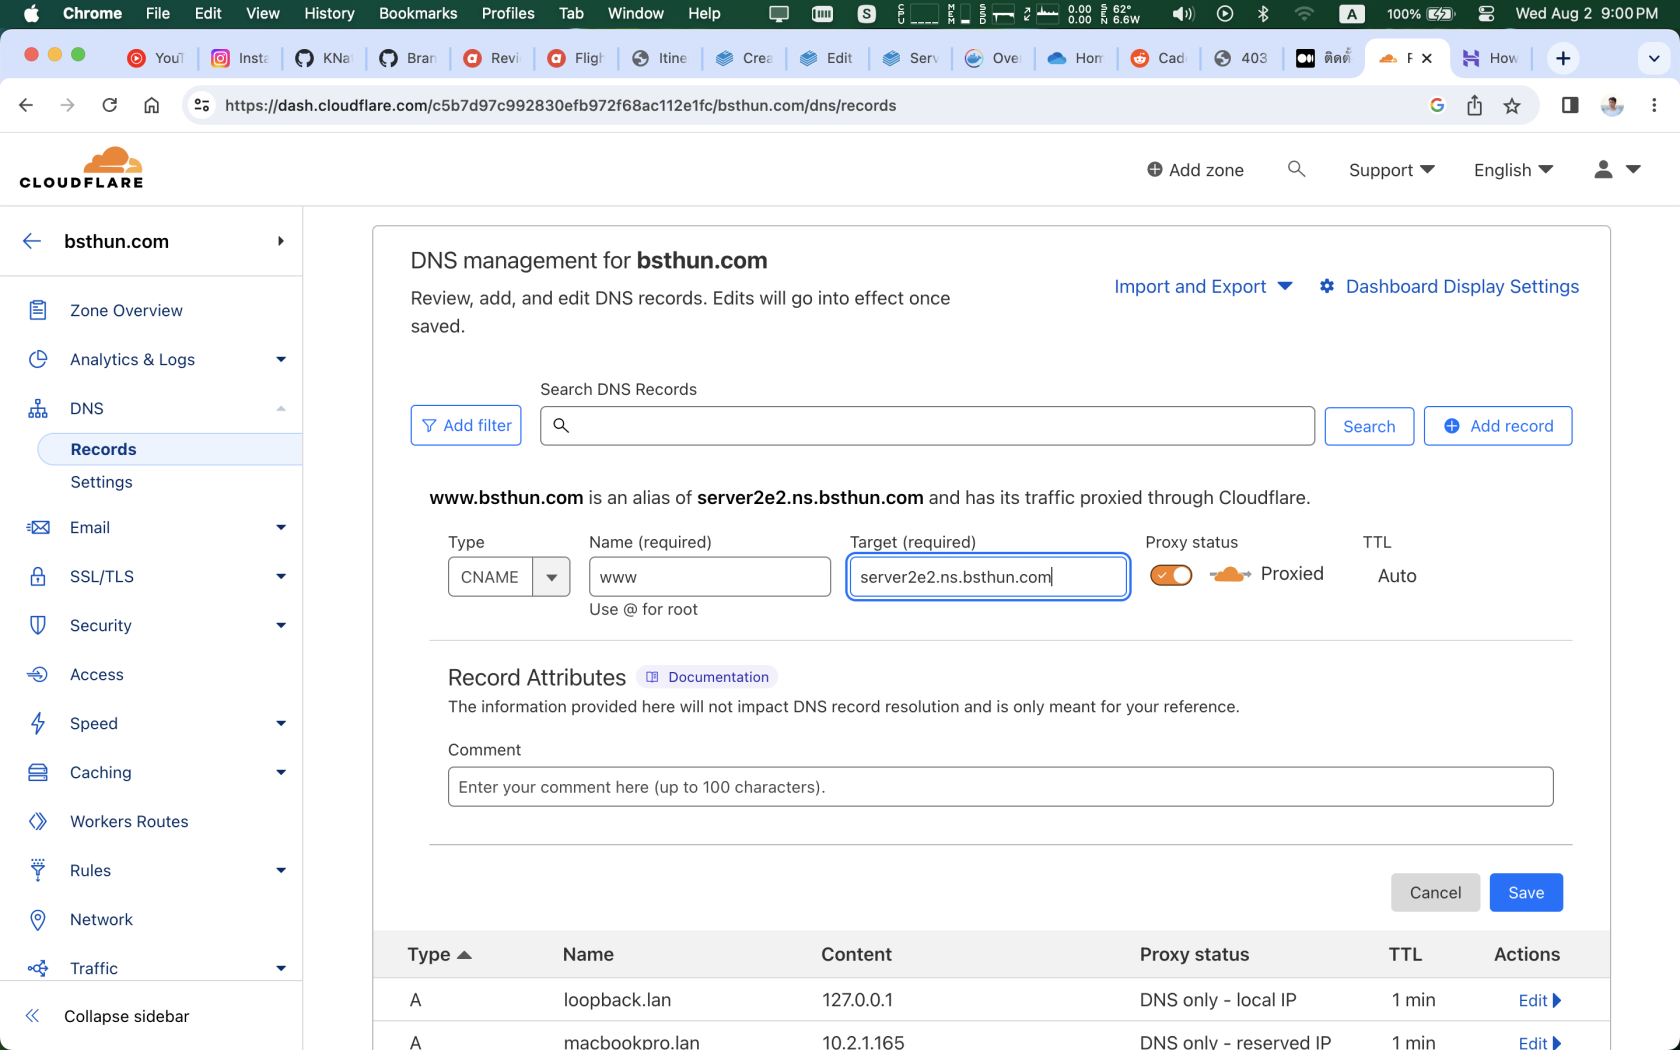The height and width of the screenshot is (1050, 1680).
Task: Click site information icon in address bar
Action: coord(202,105)
